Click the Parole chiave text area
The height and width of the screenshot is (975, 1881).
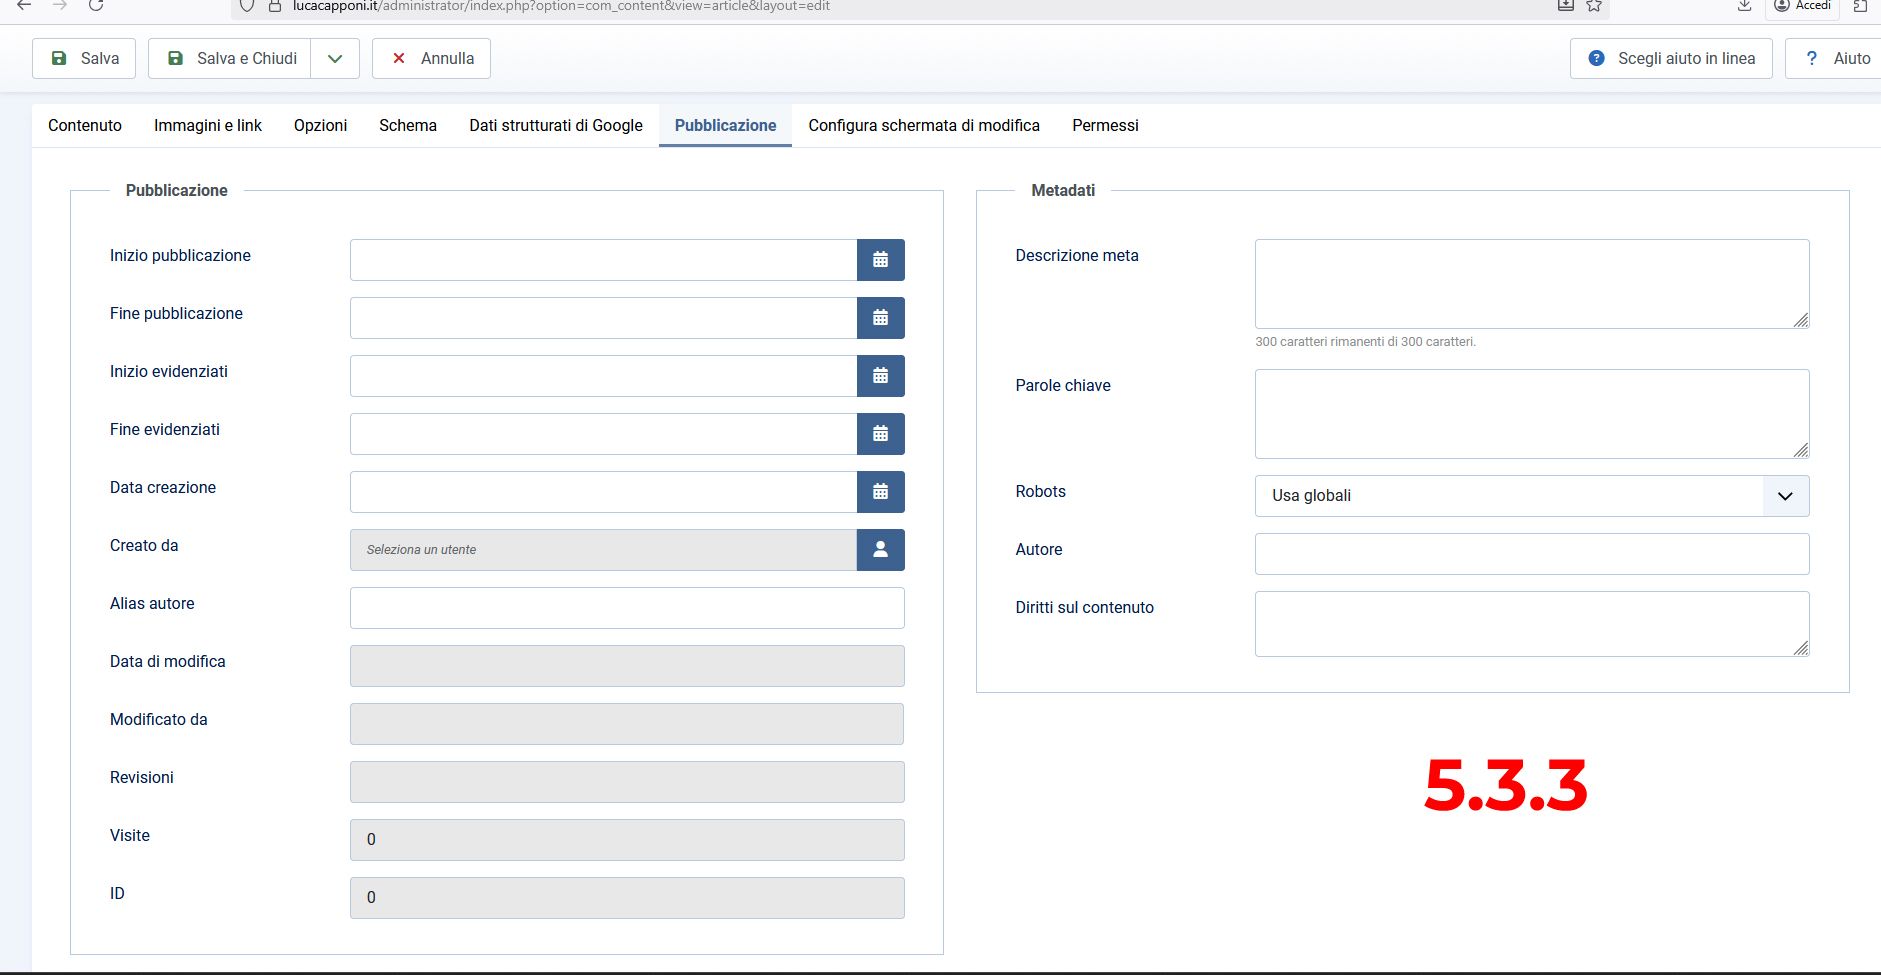coord(1531,414)
